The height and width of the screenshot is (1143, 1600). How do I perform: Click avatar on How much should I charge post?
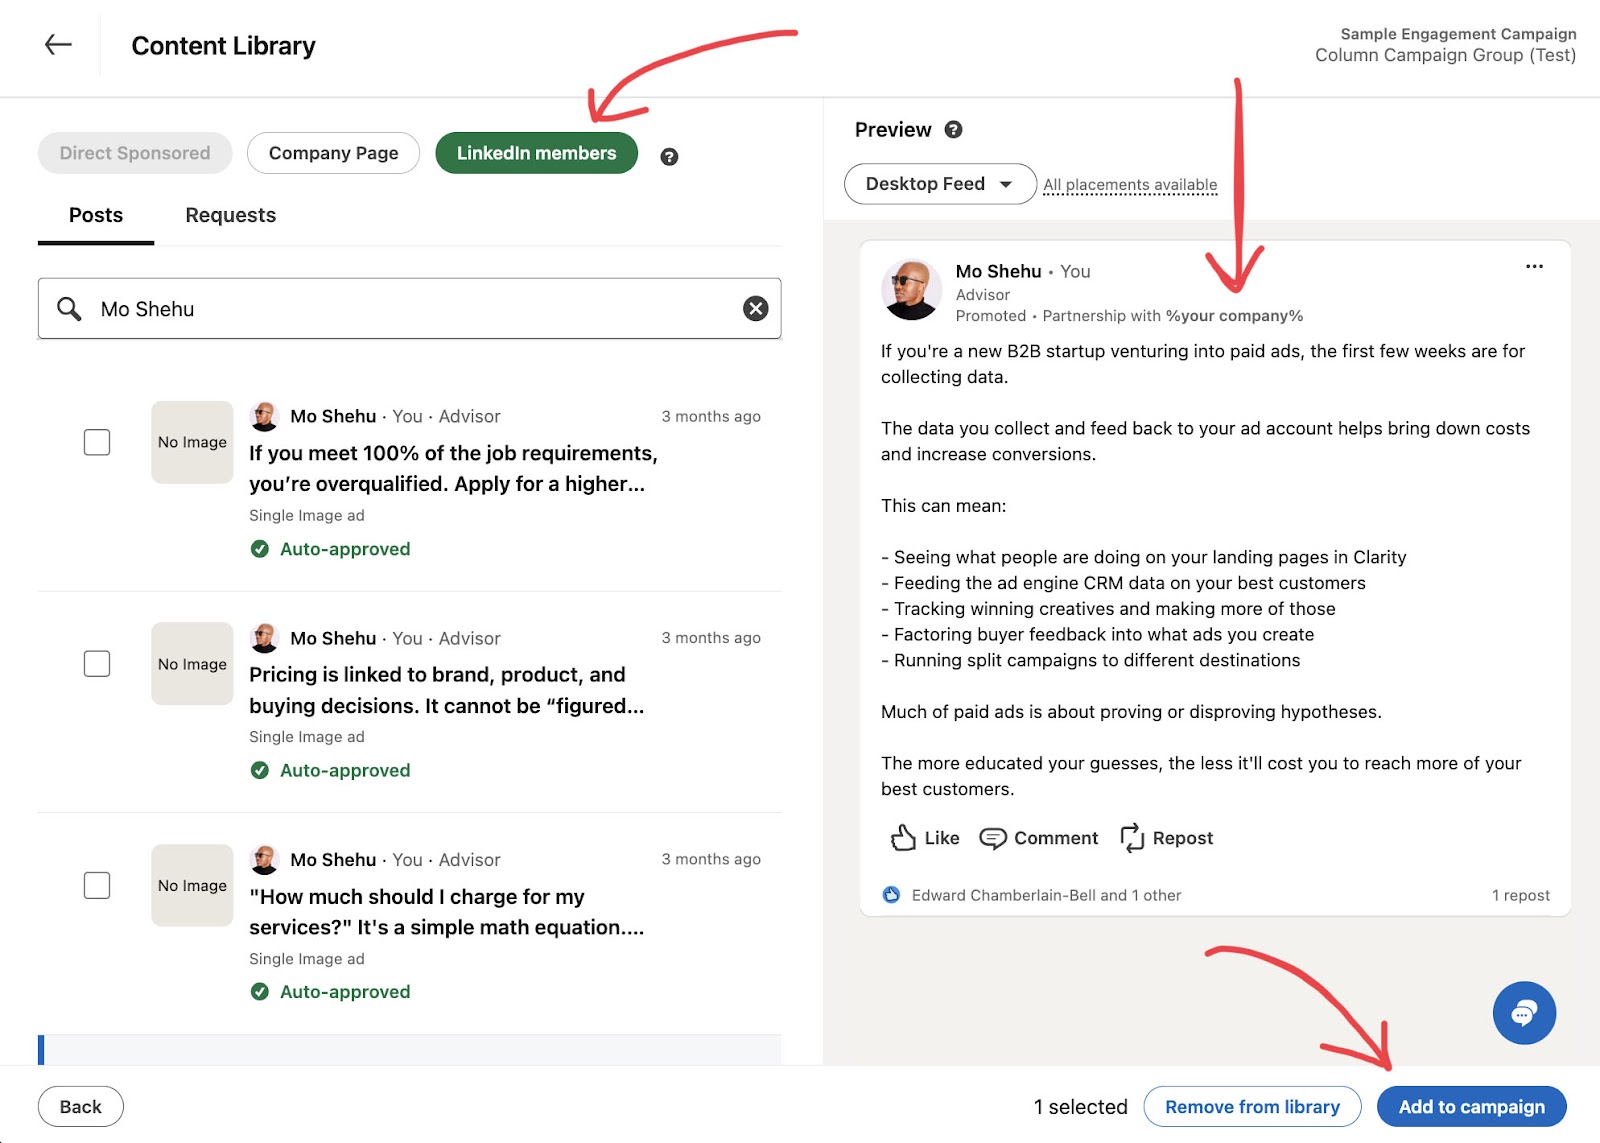pos(265,860)
